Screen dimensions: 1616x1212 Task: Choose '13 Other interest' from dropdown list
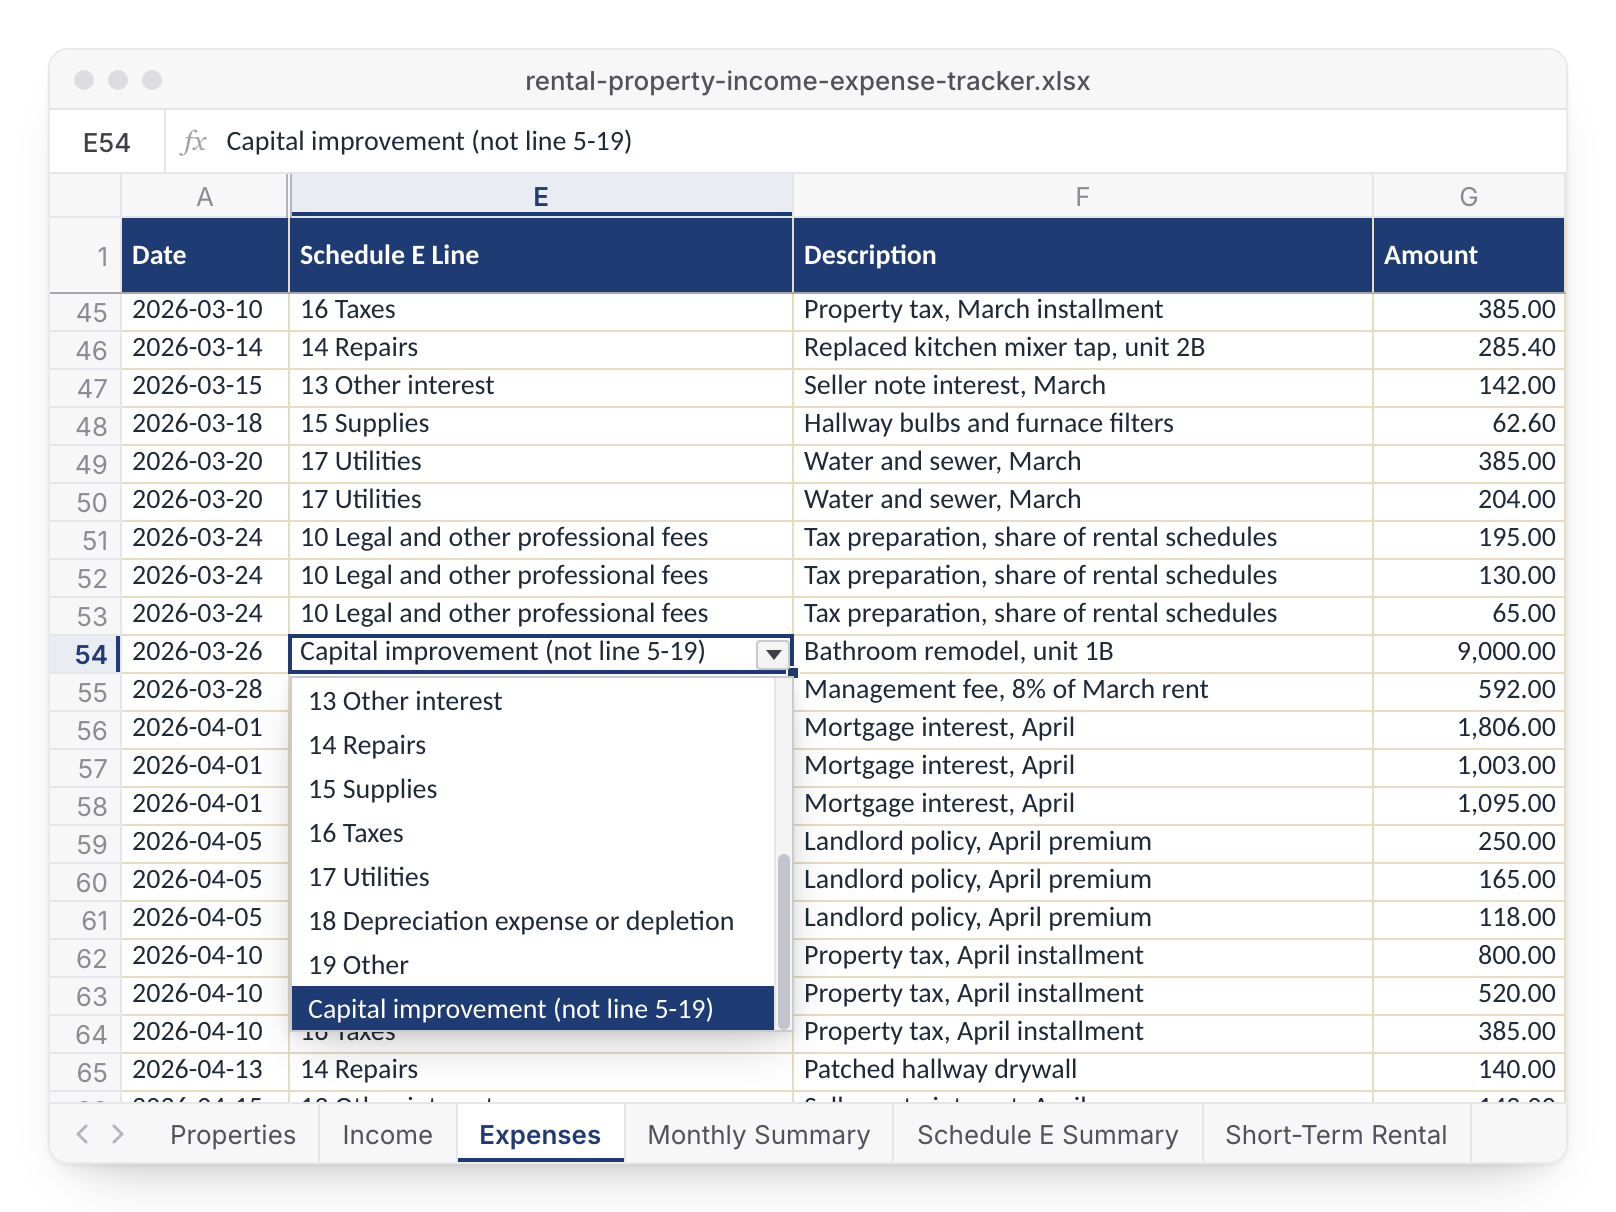tap(533, 701)
